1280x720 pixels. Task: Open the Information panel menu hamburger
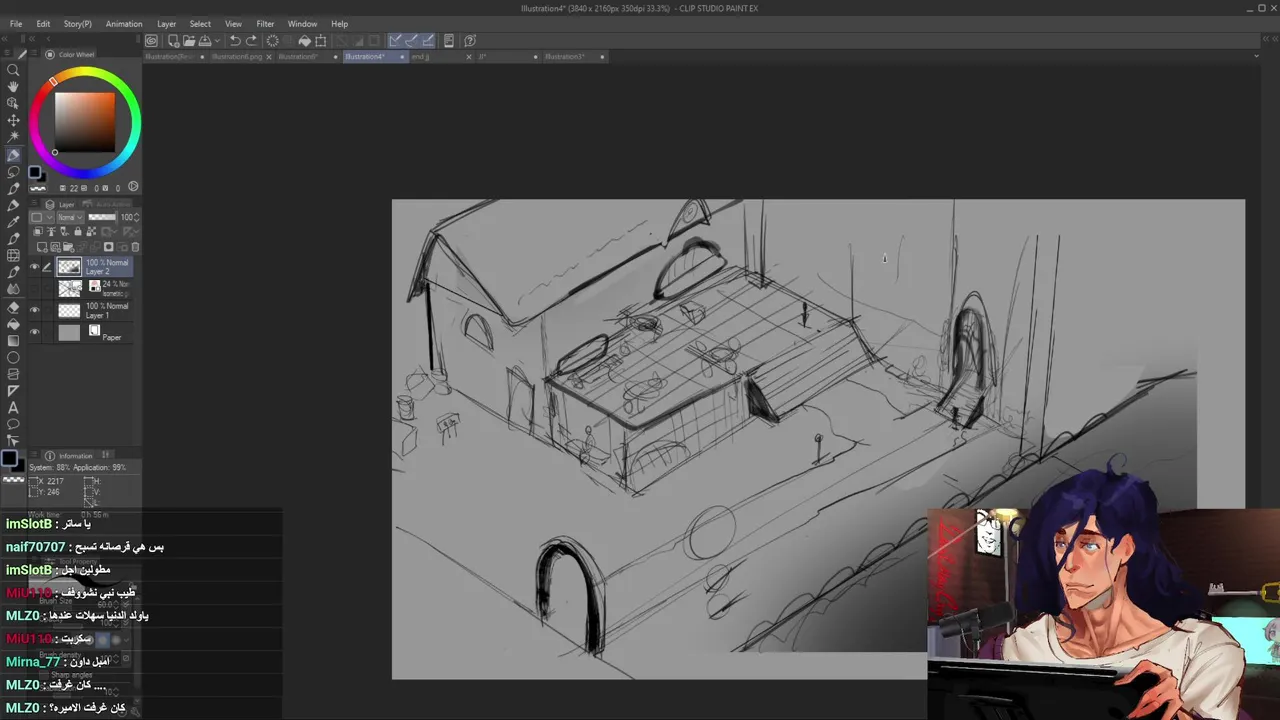coord(35,456)
